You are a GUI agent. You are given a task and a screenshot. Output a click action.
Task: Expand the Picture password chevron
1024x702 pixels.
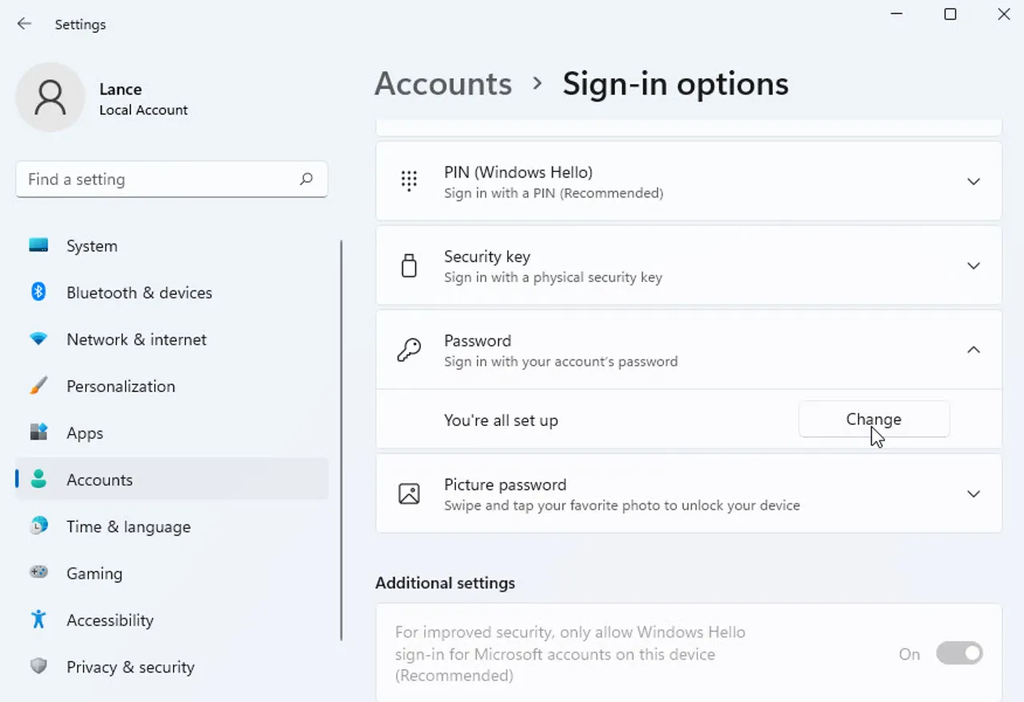(973, 494)
